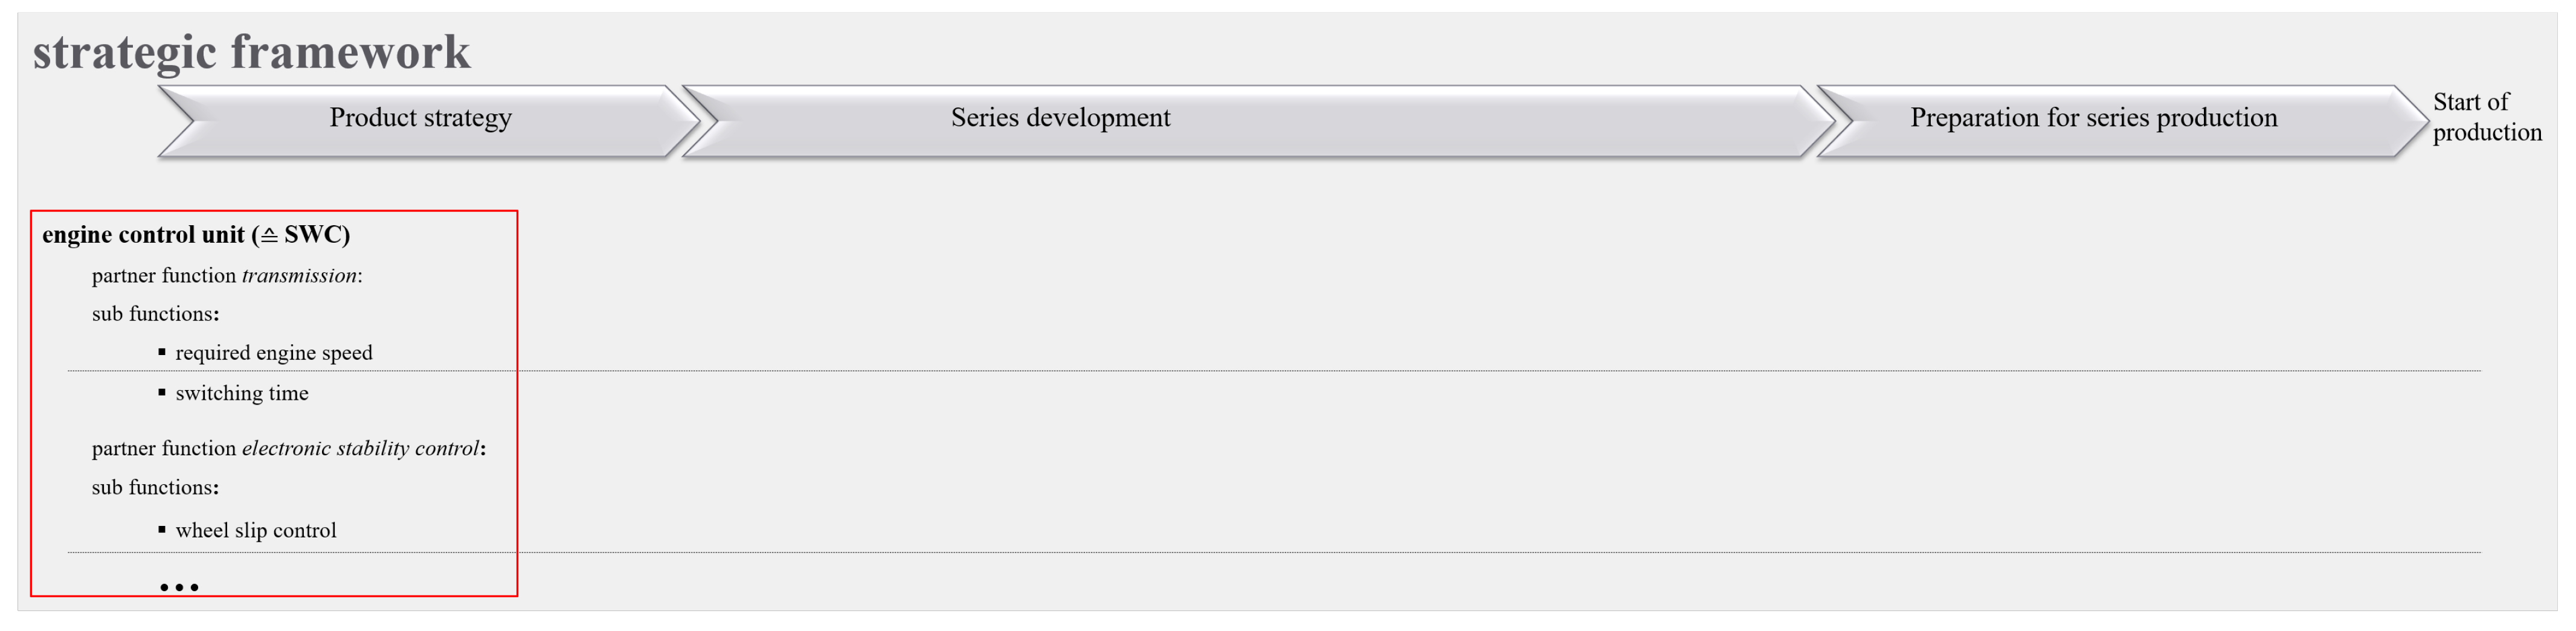This screenshot has width=2576, height=631.
Task: Click the strategic framework title
Action: 251,52
